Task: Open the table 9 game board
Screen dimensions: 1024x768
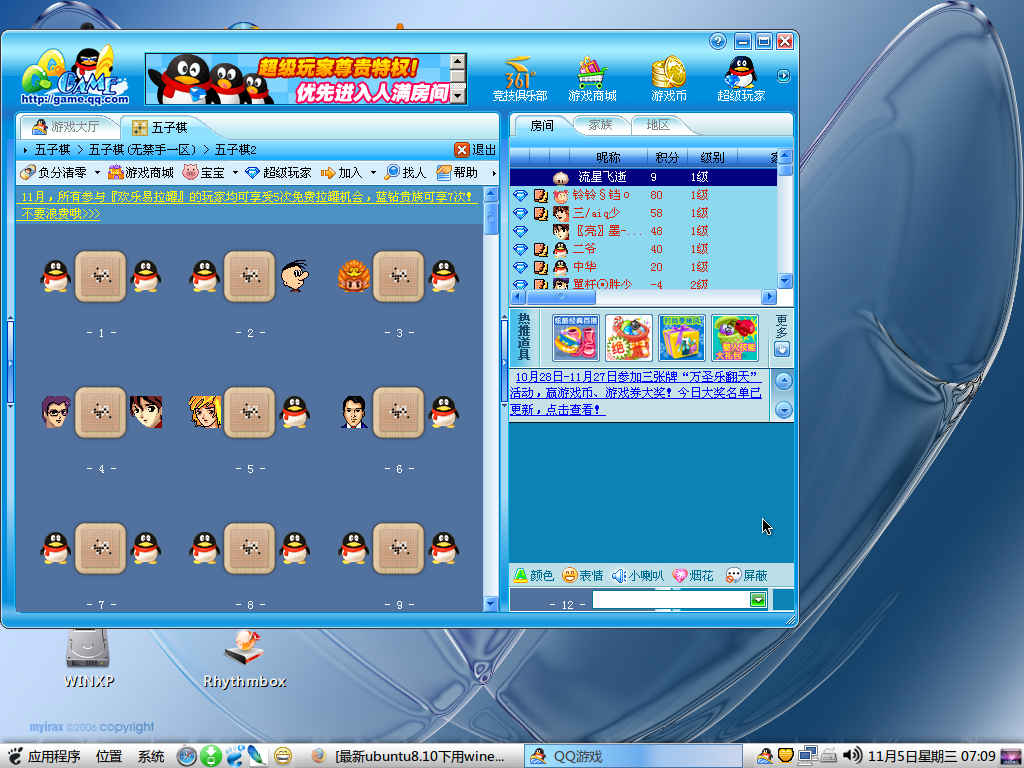Action: [398, 548]
